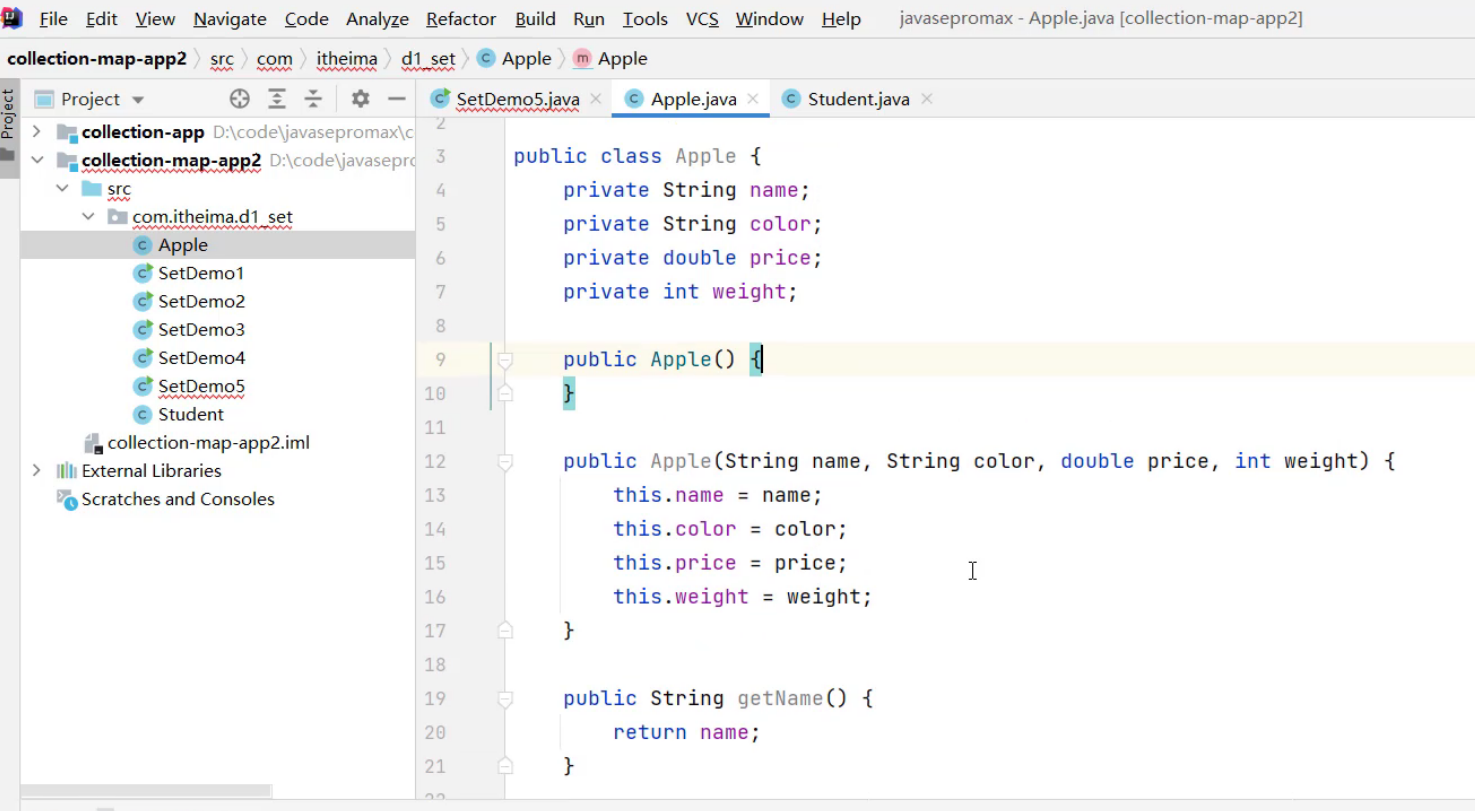Screen dimensions: 1475x811
Task: Click the IntelliJ IDEA logo icon
Action: [12, 18]
